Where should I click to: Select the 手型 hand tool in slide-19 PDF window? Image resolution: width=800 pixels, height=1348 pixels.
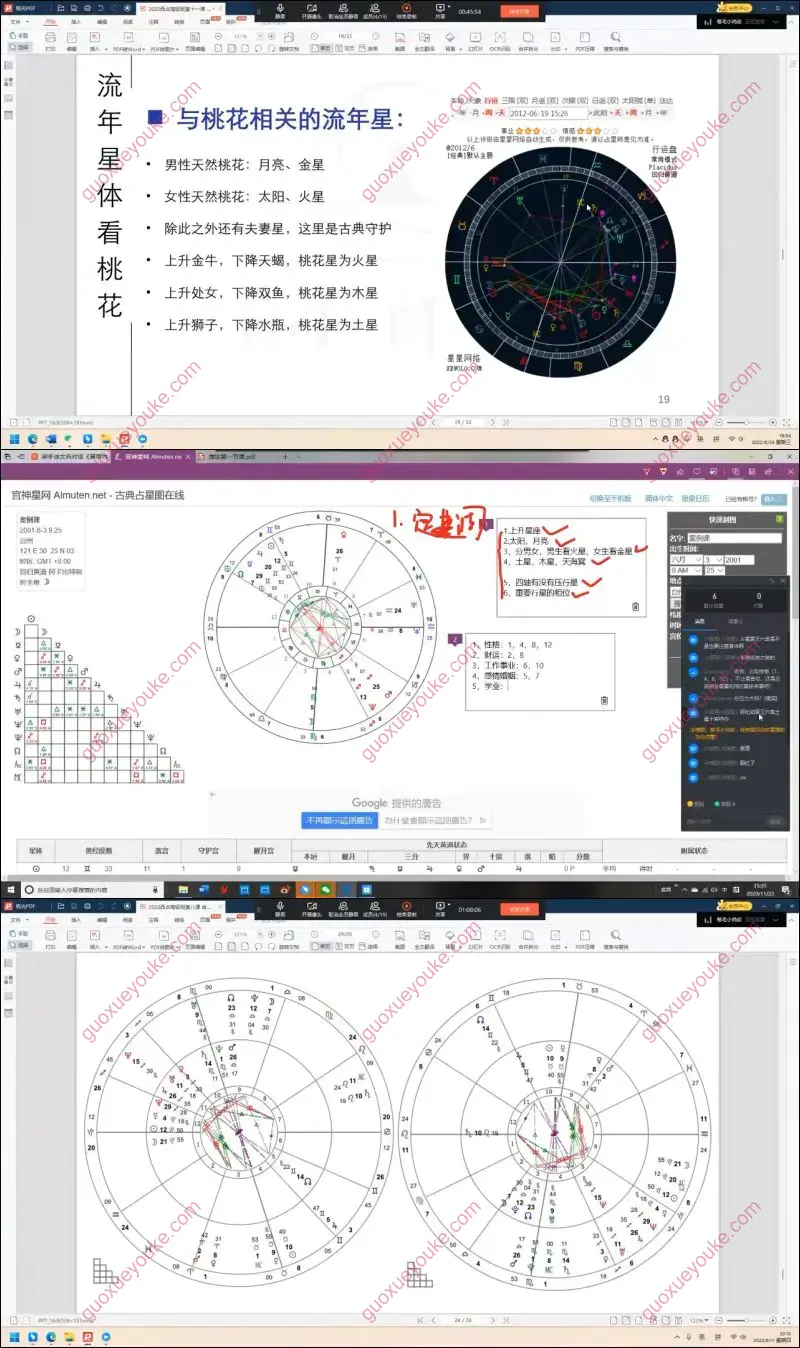(21, 35)
